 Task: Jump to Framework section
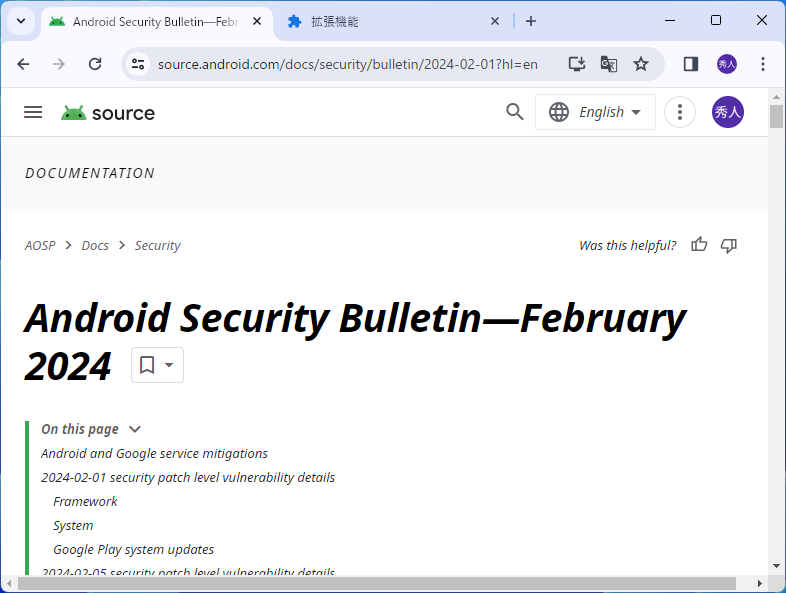[85, 502]
